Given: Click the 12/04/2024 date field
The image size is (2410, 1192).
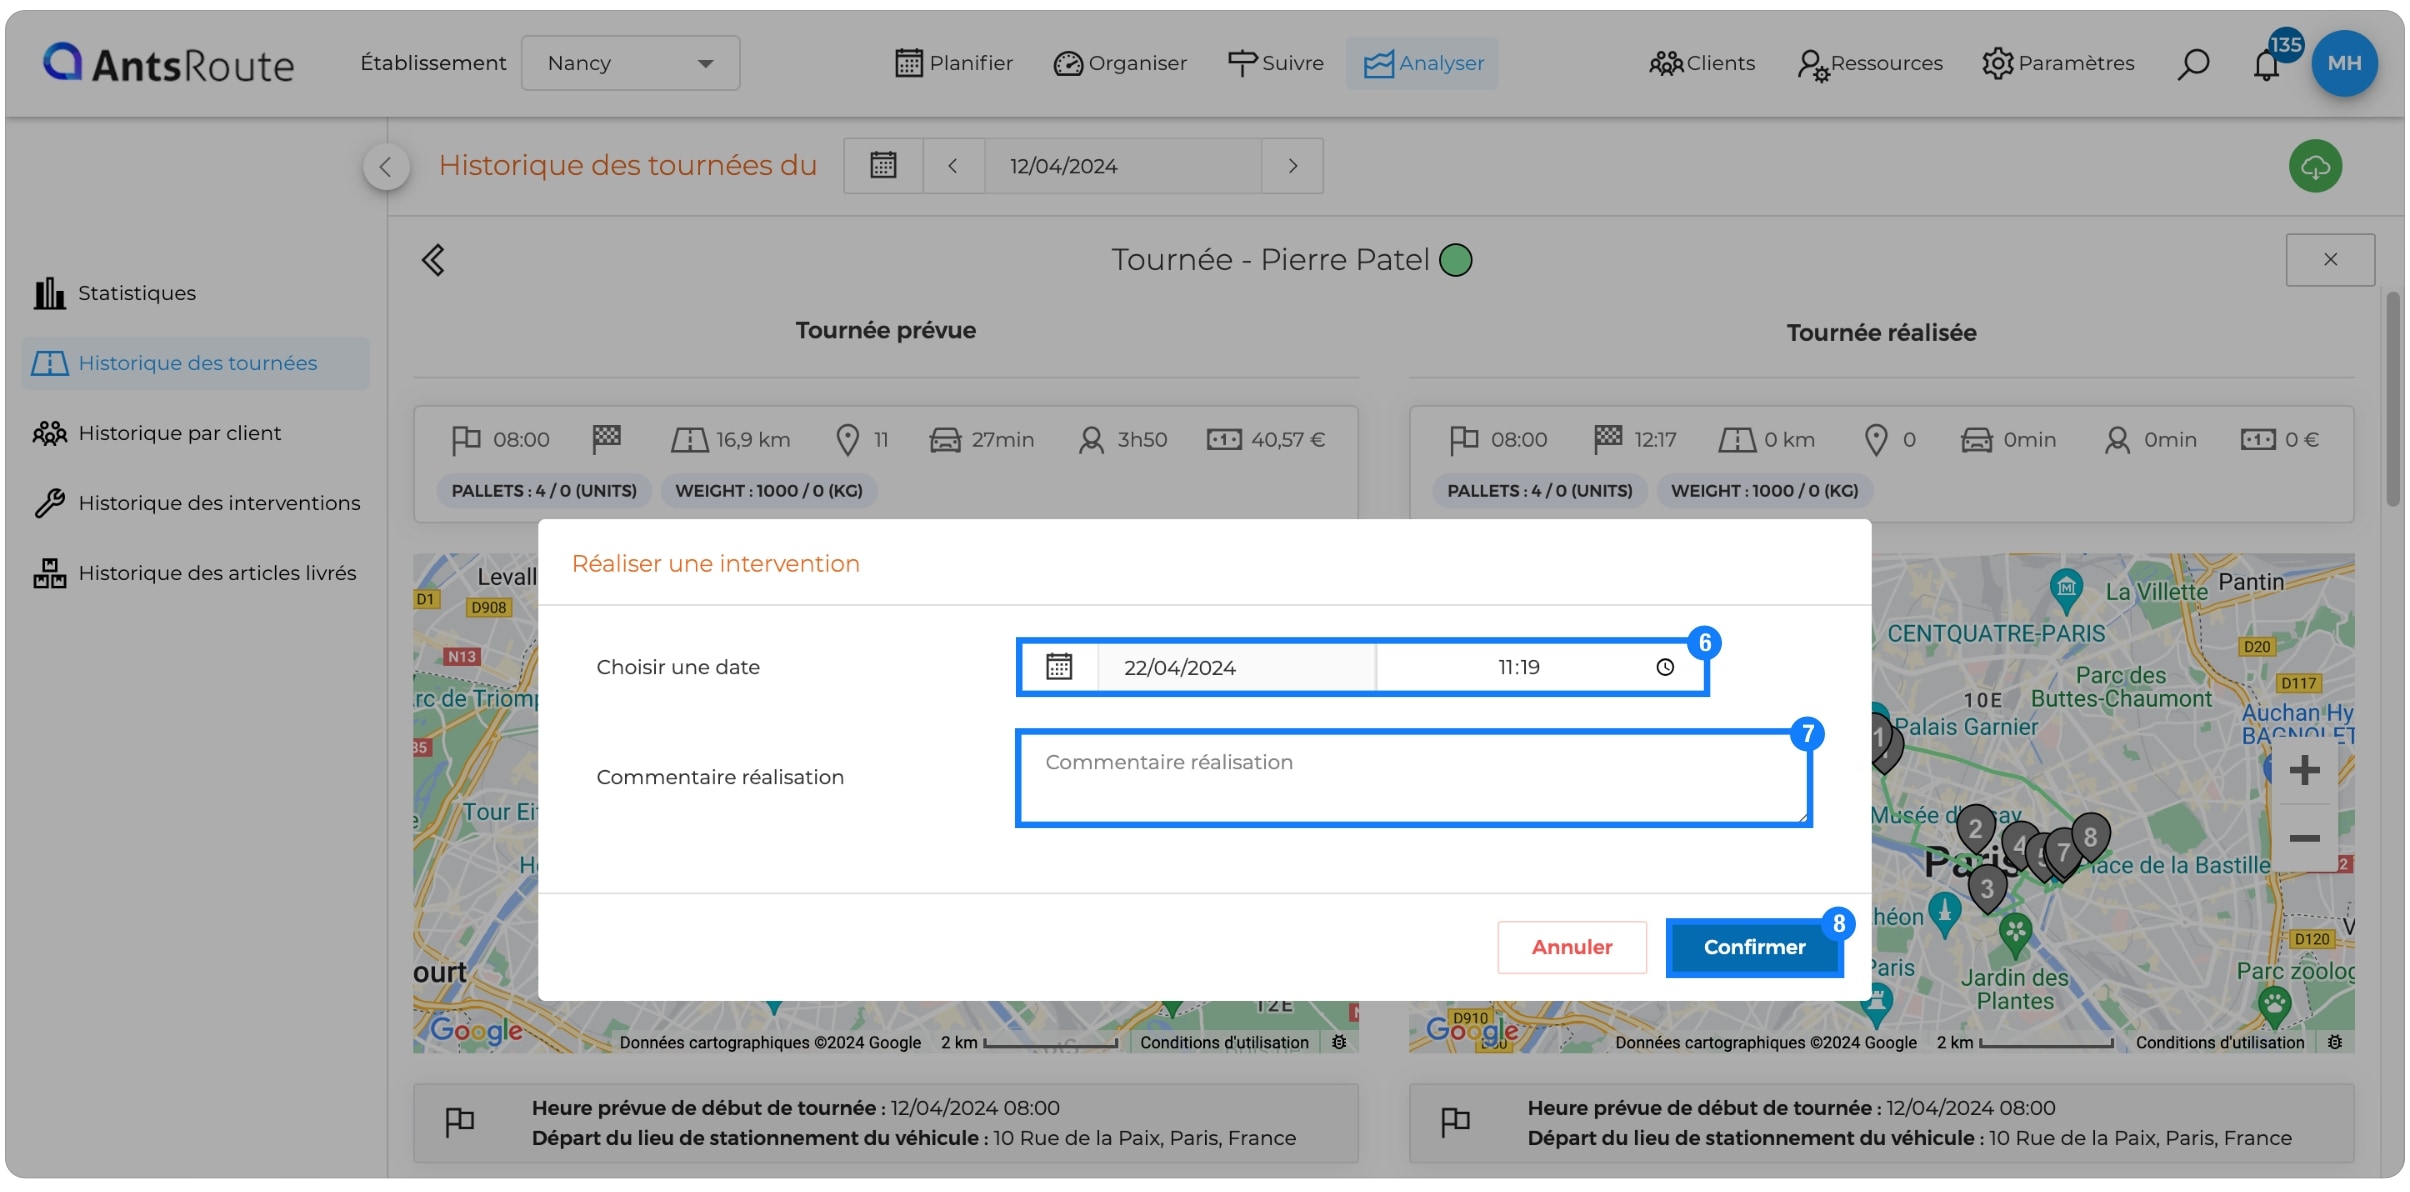Looking at the screenshot, I should click(x=1123, y=165).
